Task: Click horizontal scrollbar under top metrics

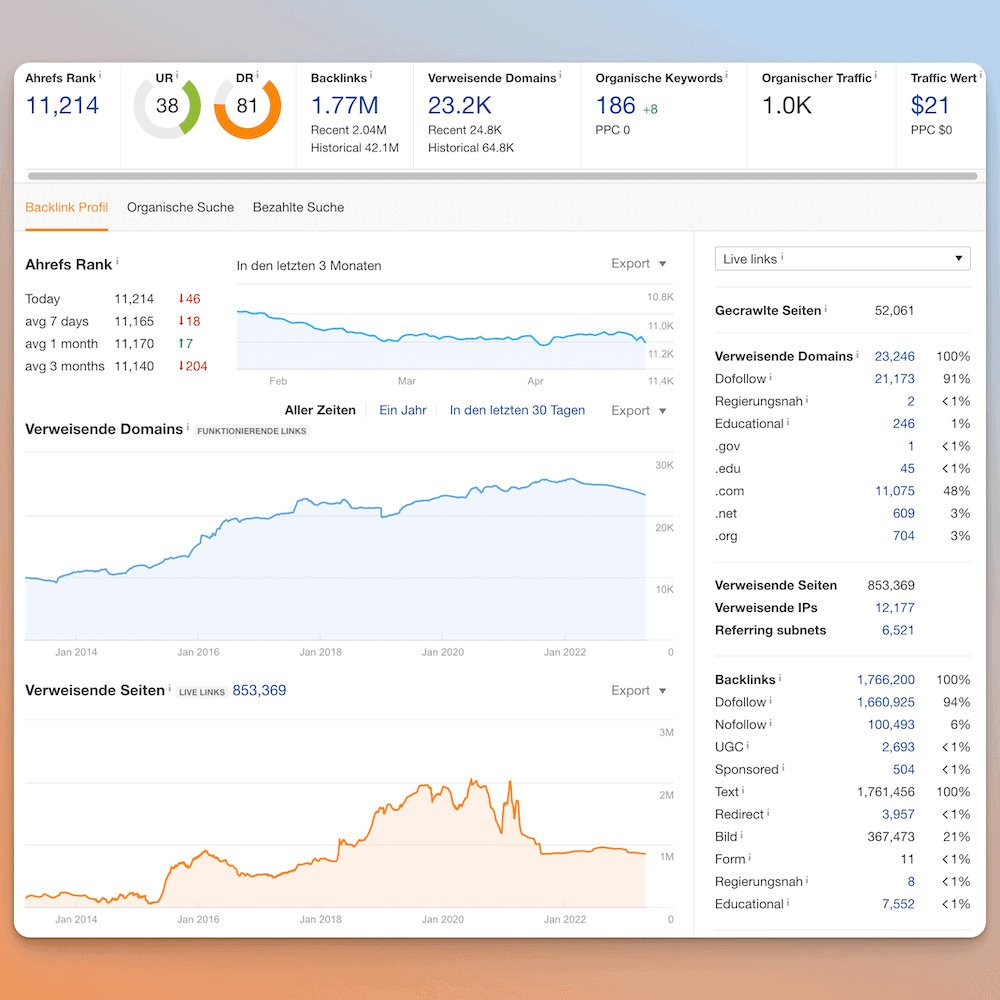Action: pos(502,176)
